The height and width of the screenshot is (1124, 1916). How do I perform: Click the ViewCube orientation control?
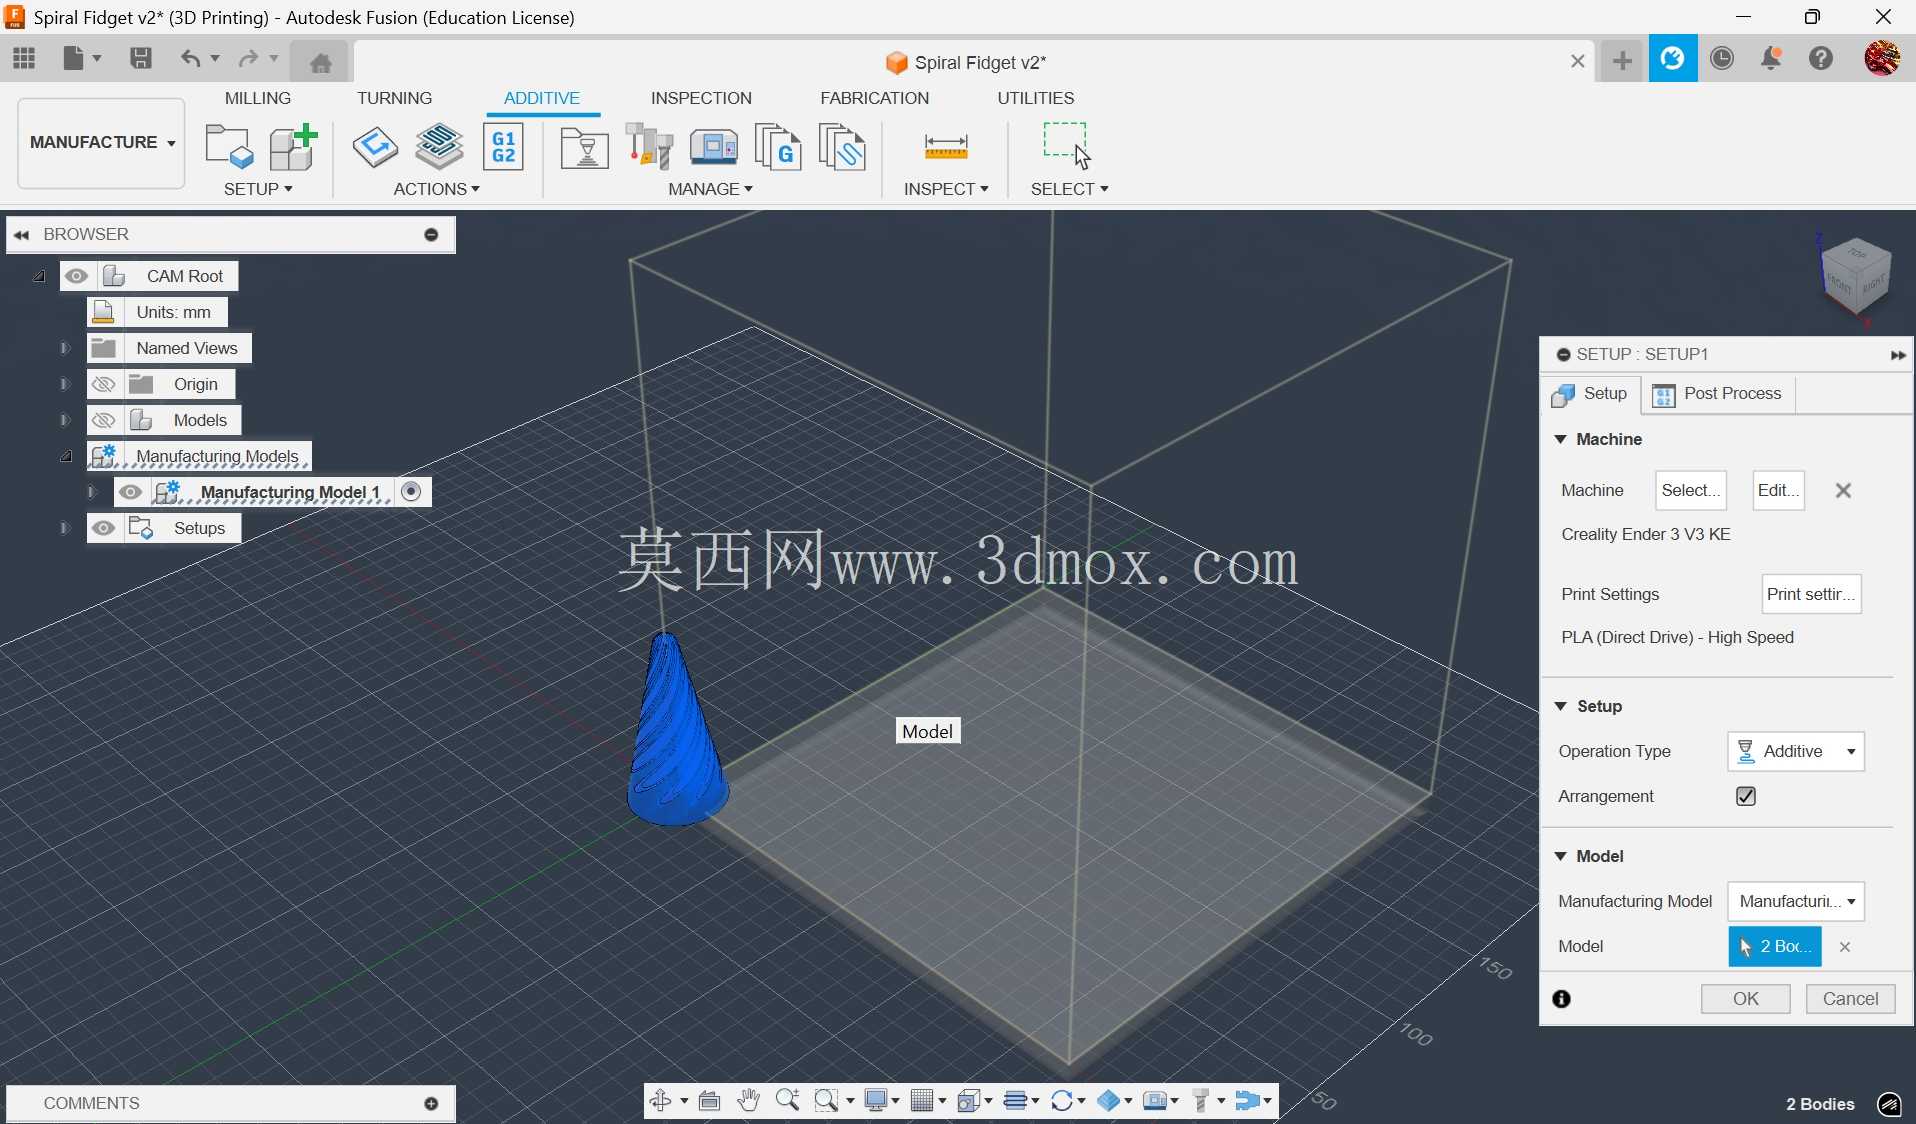(x=1856, y=276)
